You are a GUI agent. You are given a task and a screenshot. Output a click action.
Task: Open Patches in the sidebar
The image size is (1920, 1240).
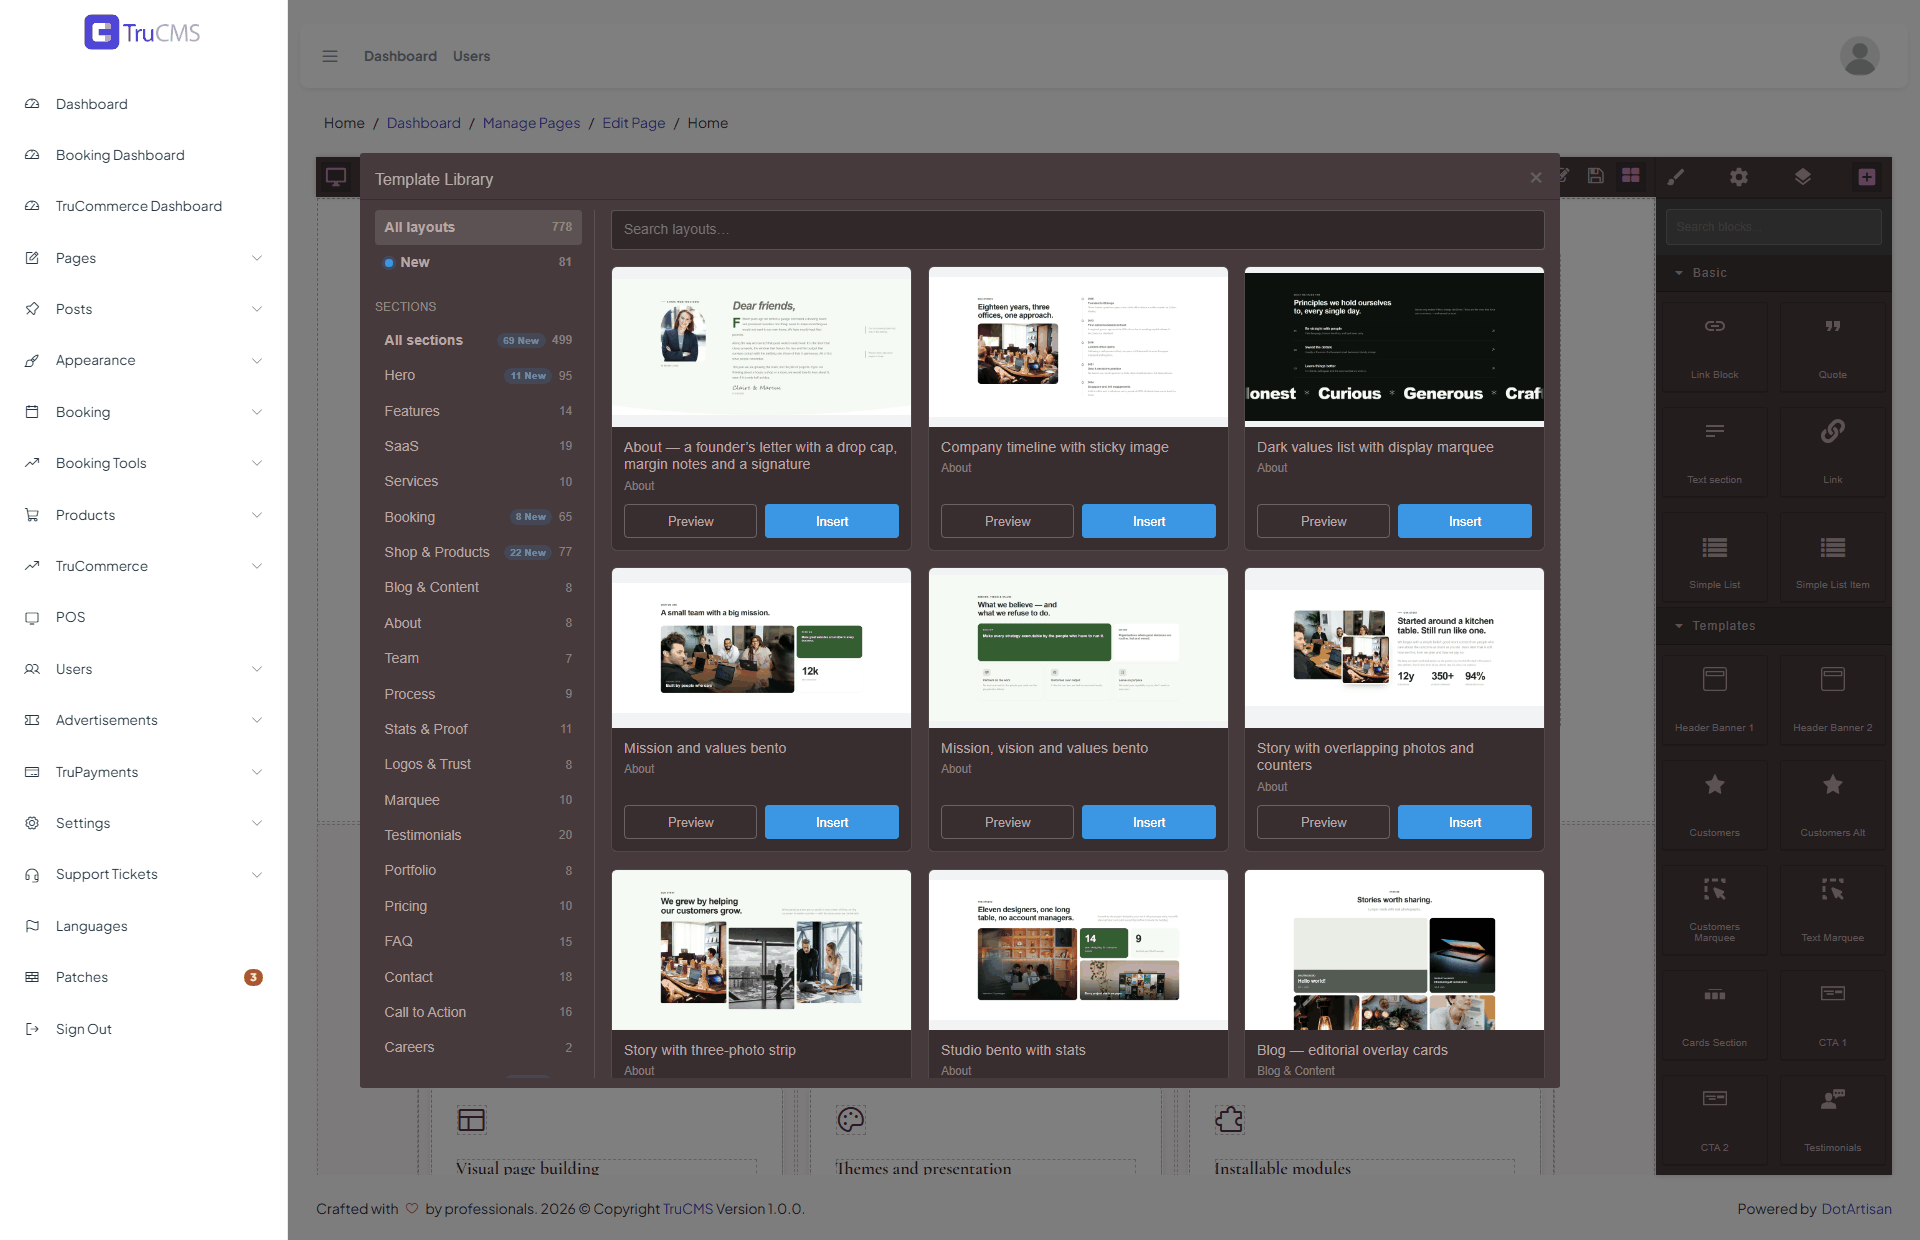144,977
